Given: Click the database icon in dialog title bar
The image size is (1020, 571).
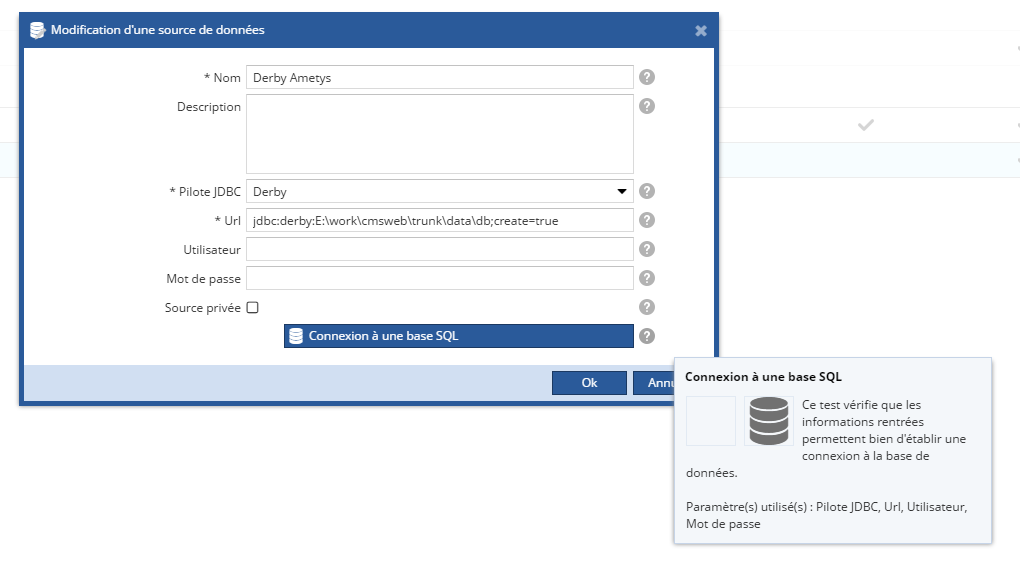Looking at the screenshot, I should point(37,30).
